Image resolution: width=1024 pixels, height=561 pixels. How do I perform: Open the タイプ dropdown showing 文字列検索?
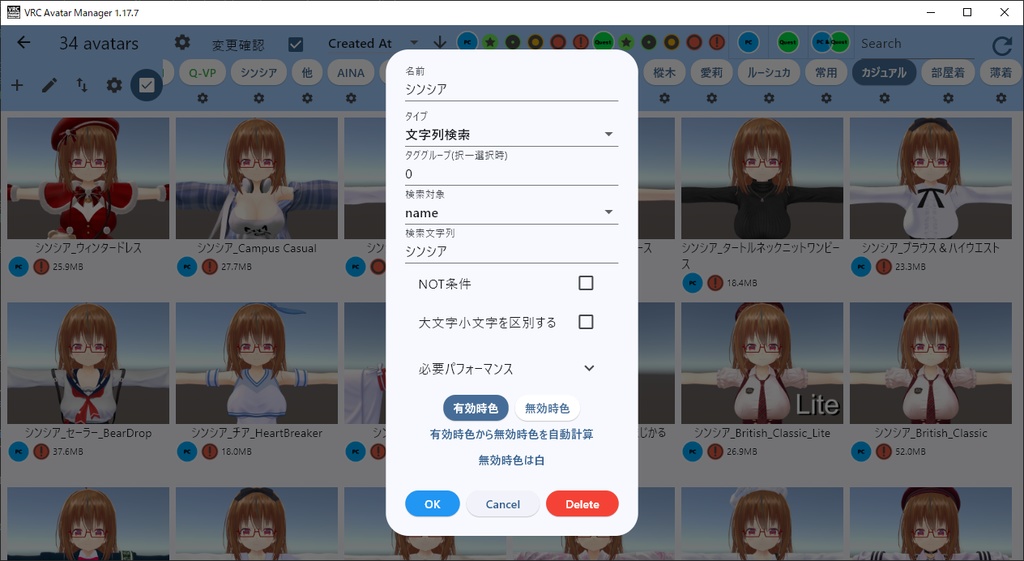[511, 135]
